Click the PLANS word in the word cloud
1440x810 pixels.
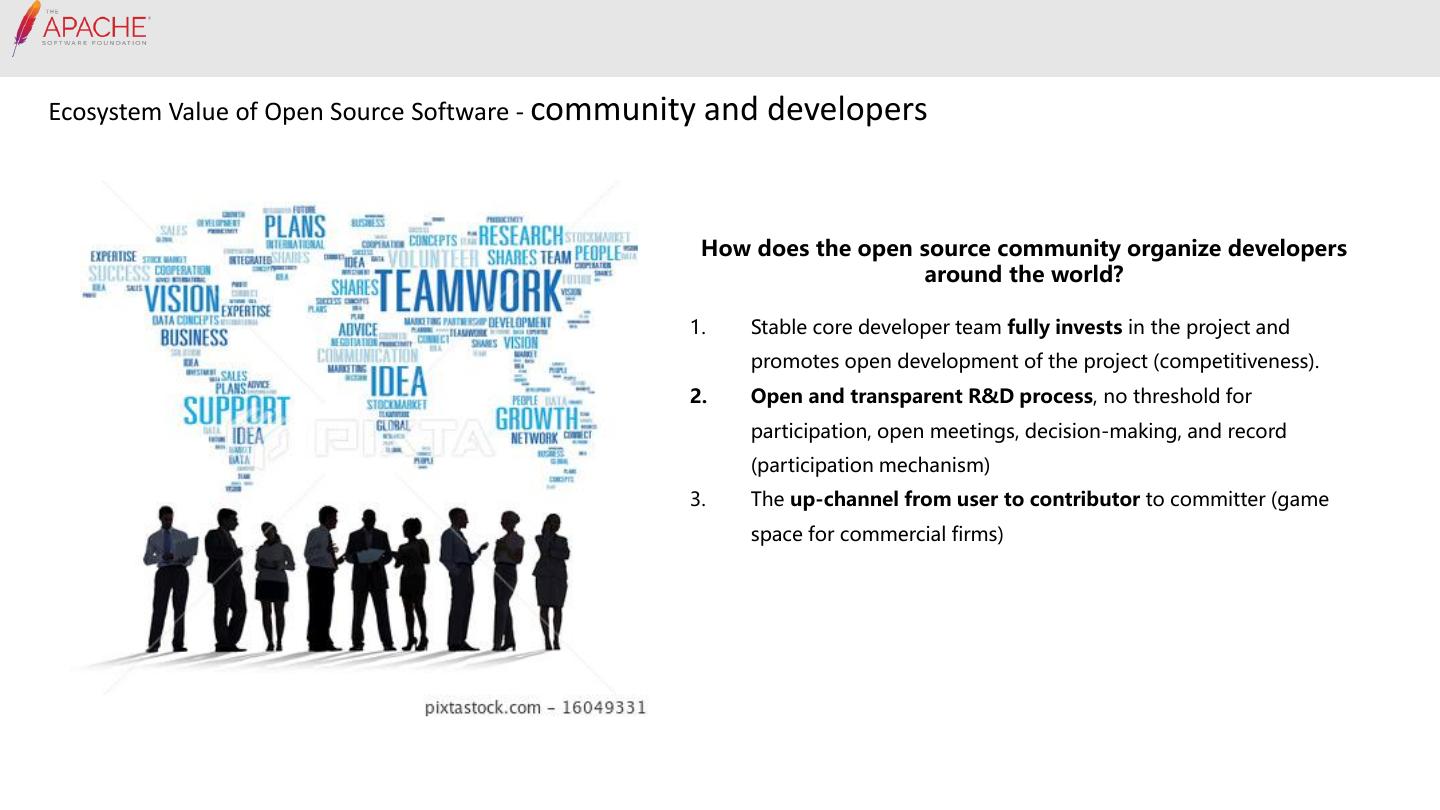[x=295, y=225]
